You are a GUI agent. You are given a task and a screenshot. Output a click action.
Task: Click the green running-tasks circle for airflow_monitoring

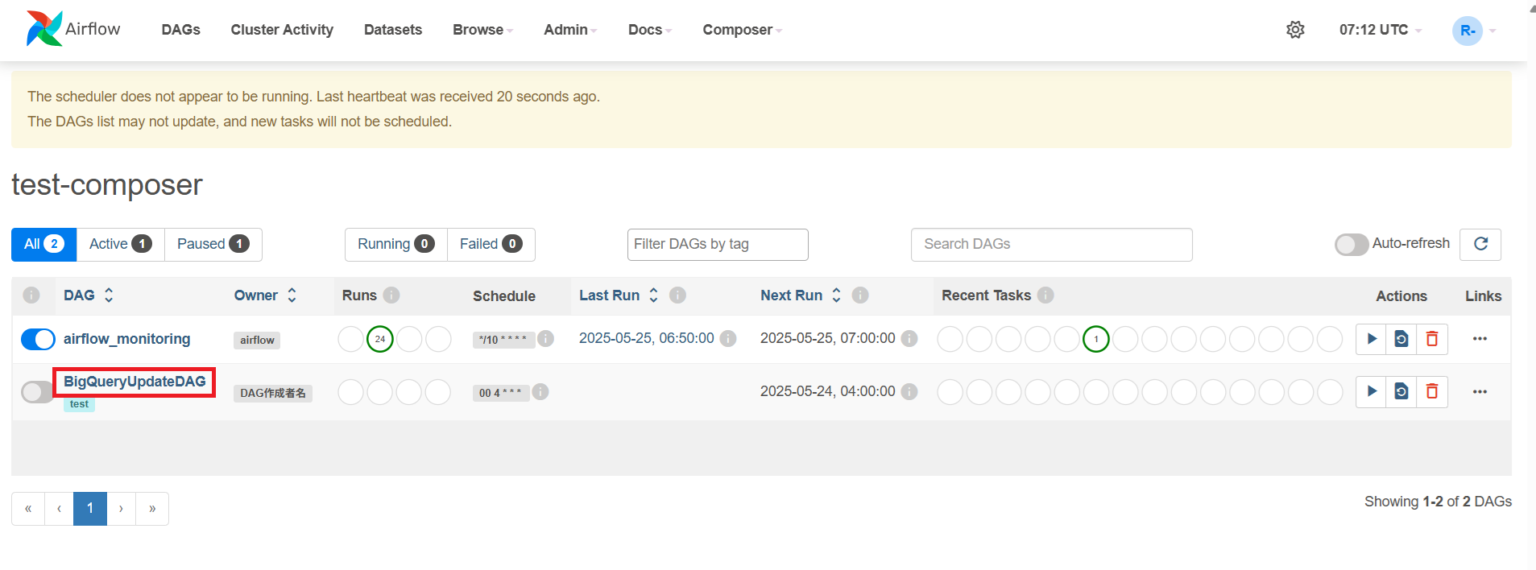pyautogui.click(x=1096, y=340)
